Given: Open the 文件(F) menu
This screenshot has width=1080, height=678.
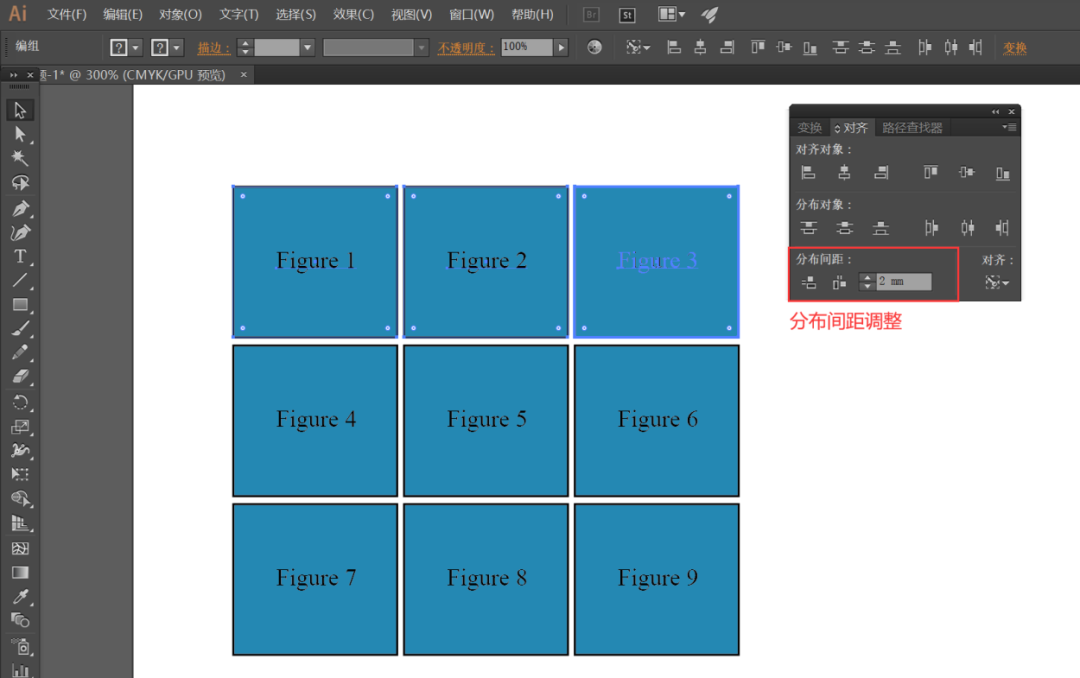Looking at the screenshot, I should [x=67, y=14].
